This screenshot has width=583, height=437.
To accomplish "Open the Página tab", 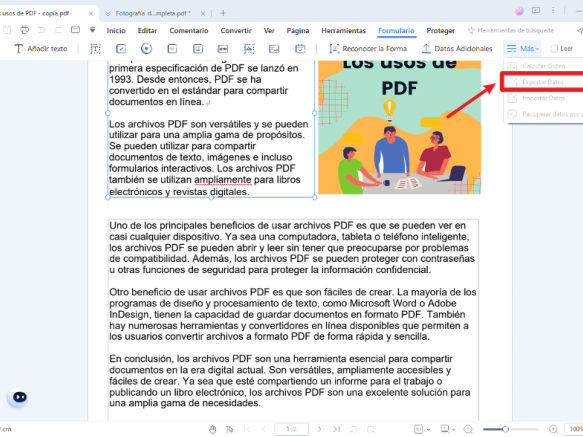I will pos(297,30).
